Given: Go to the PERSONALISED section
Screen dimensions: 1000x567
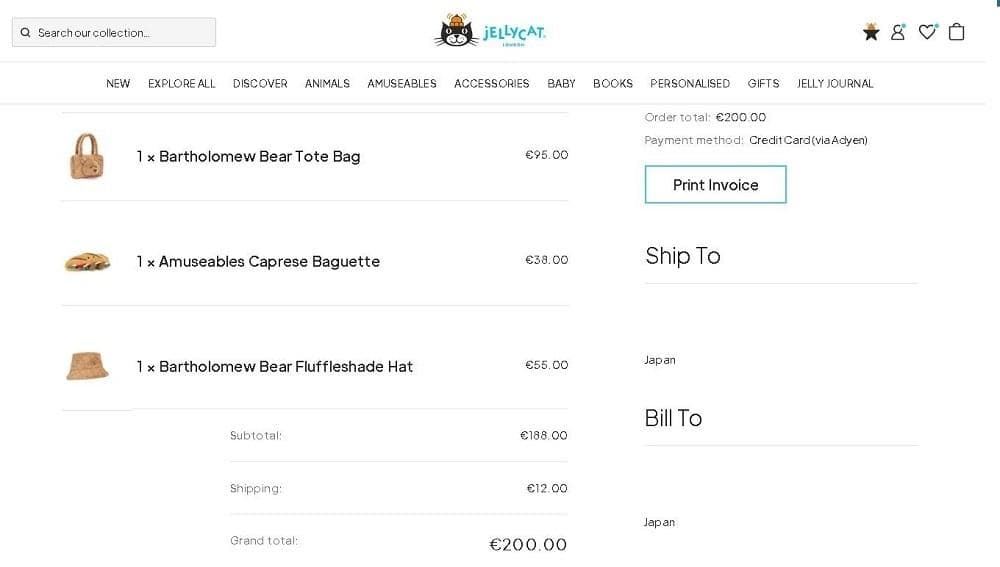Looking at the screenshot, I should click(690, 84).
